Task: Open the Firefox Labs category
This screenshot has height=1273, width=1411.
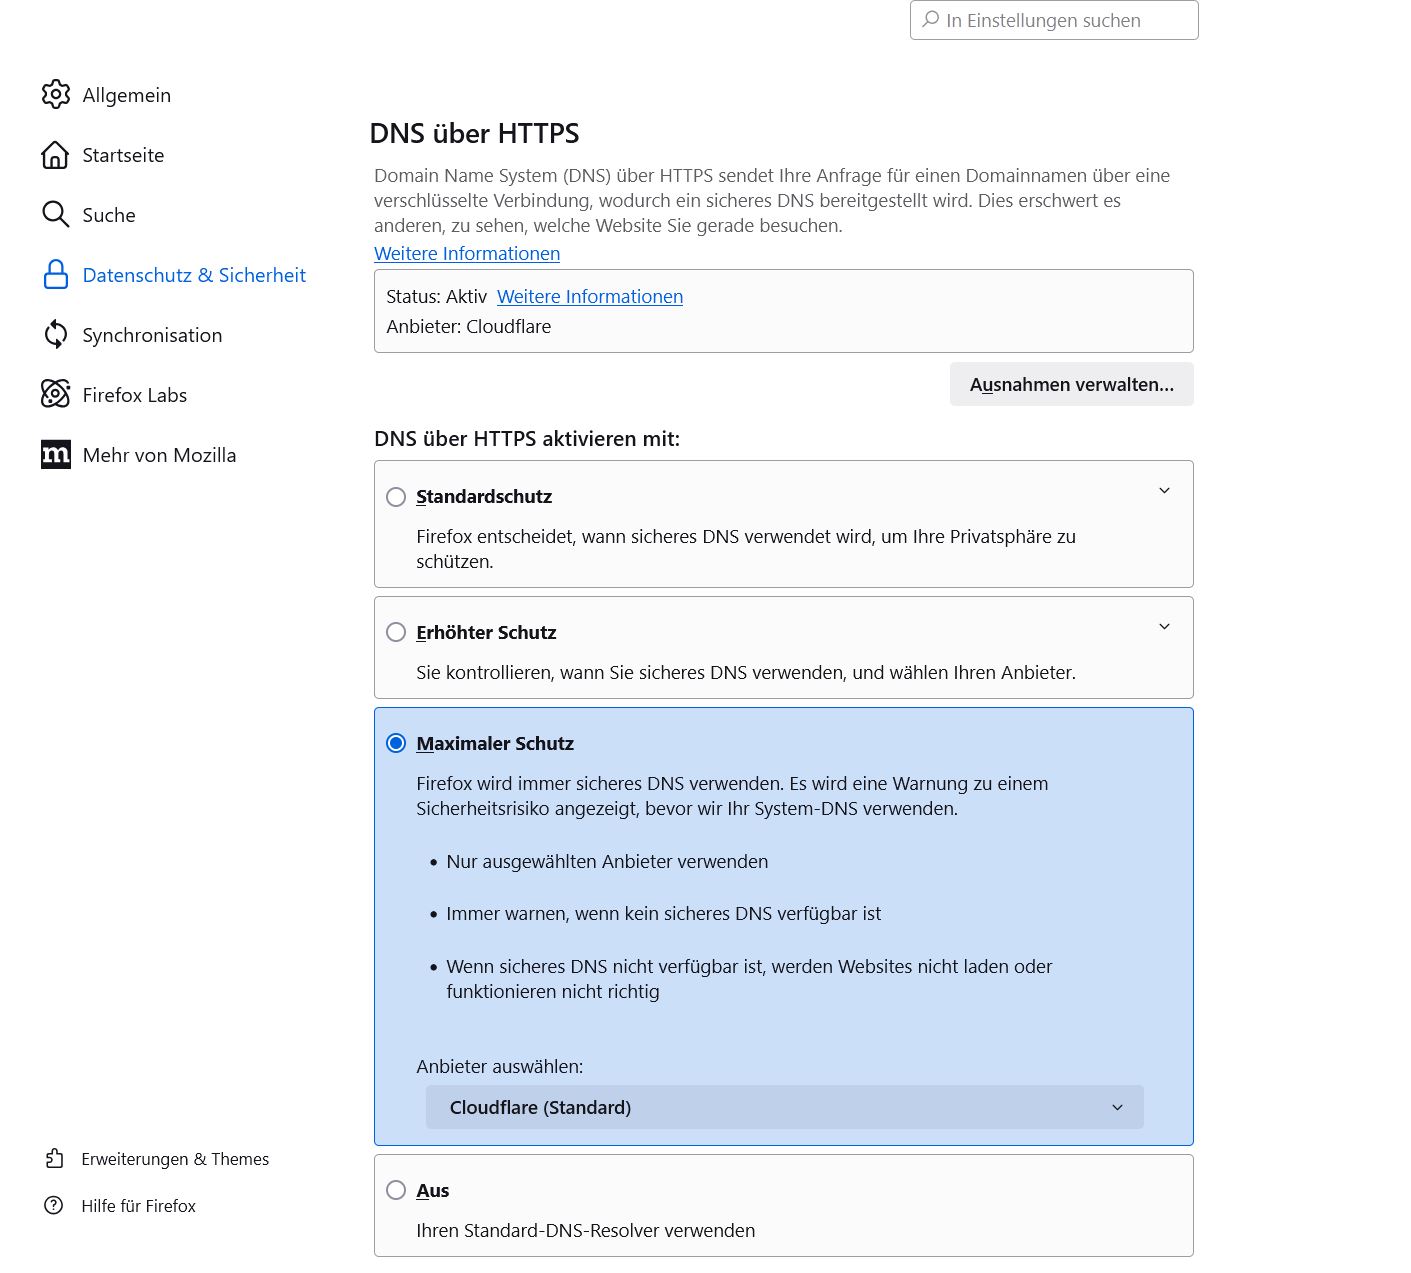Action: pyautogui.click(x=114, y=395)
